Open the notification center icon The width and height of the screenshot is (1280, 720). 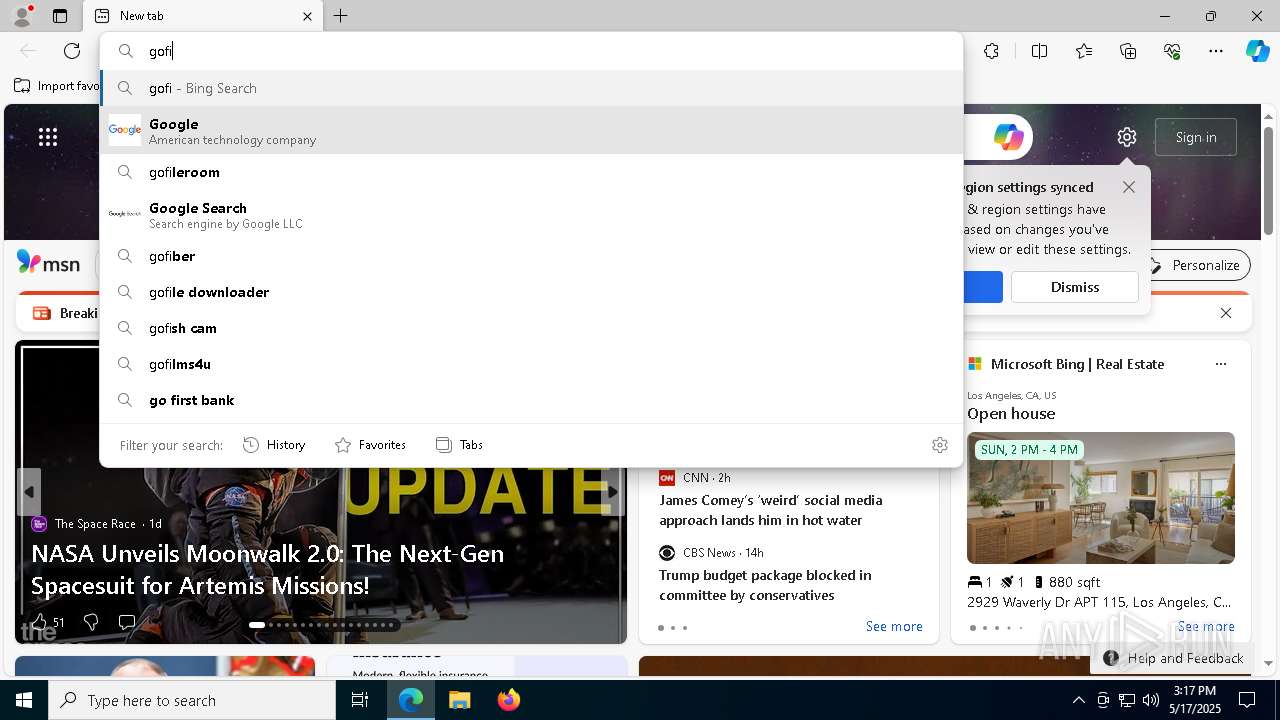pos(1247,700)
